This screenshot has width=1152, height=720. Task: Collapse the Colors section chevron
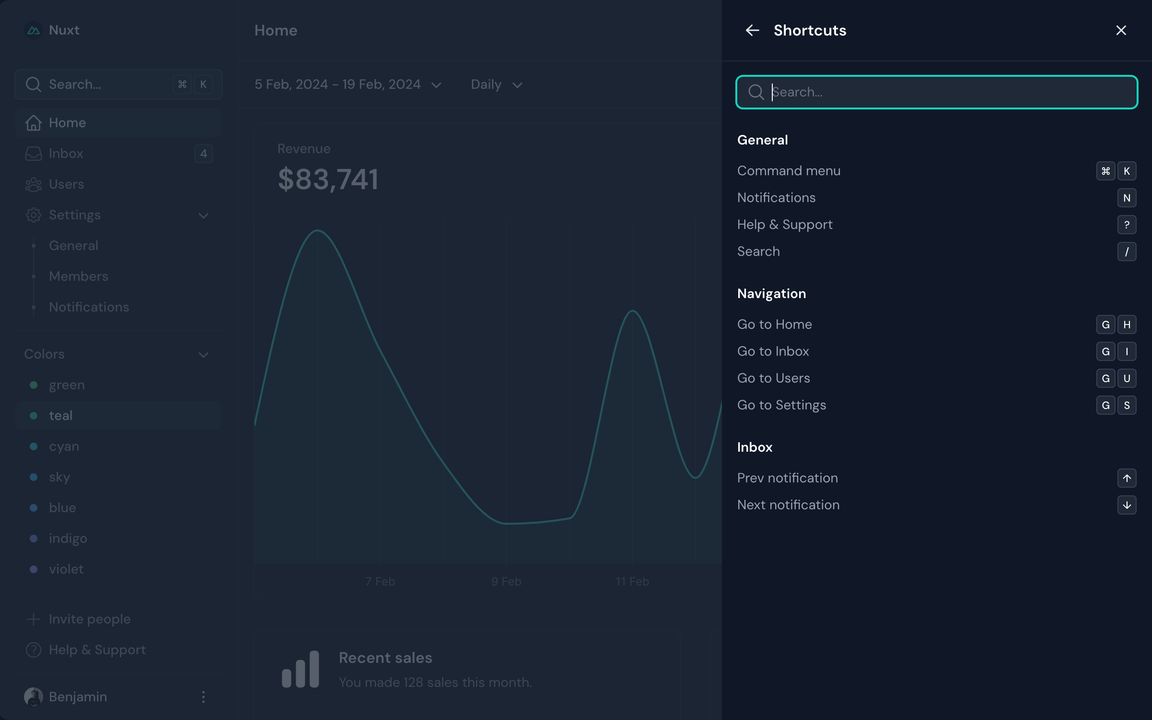[x=203, y=354]
